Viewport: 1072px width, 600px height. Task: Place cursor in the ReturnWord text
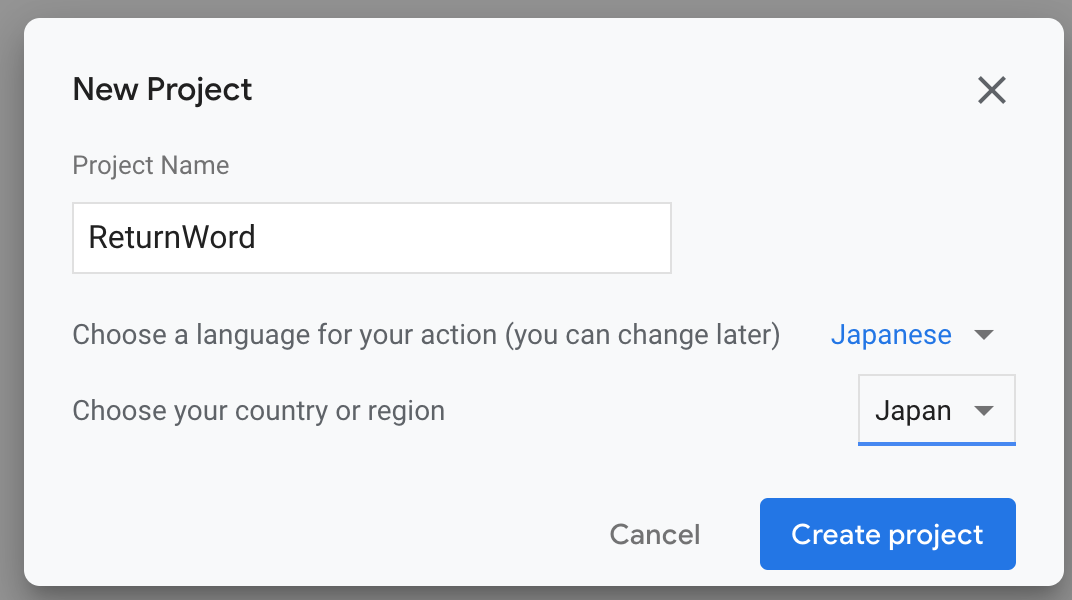172,237
